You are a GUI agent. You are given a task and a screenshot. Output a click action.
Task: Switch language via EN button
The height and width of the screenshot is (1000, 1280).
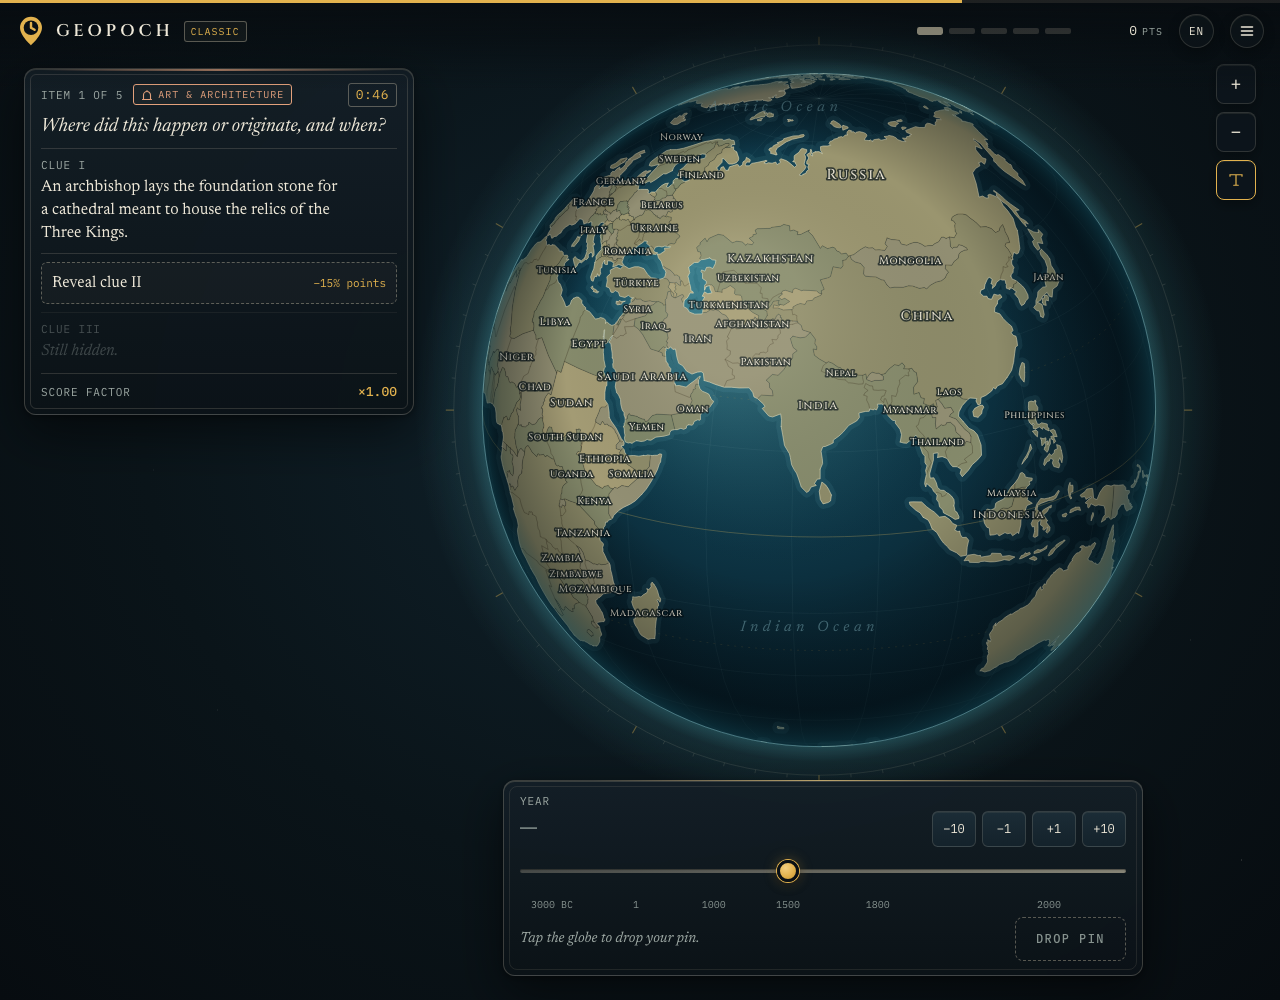[1196, 31]
